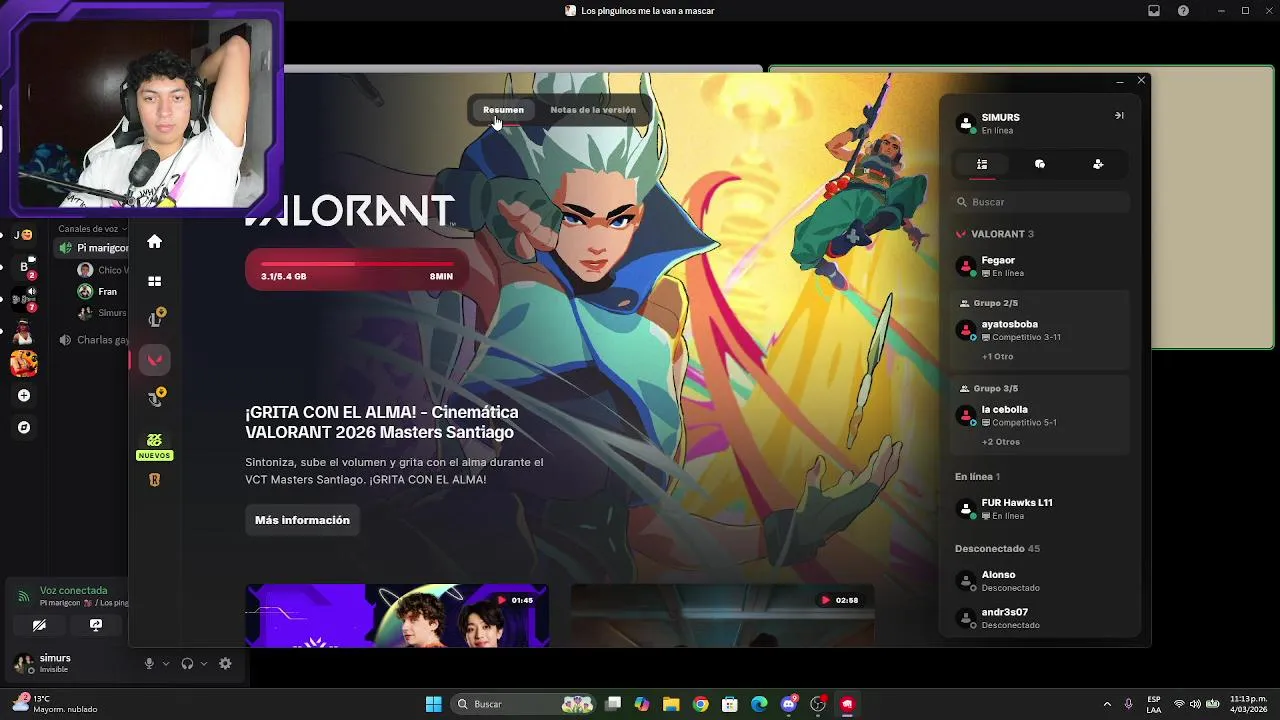Collapse the Riot friends panel arrow
Viewport: 1280px width, 720px height.
[1119, 116]
